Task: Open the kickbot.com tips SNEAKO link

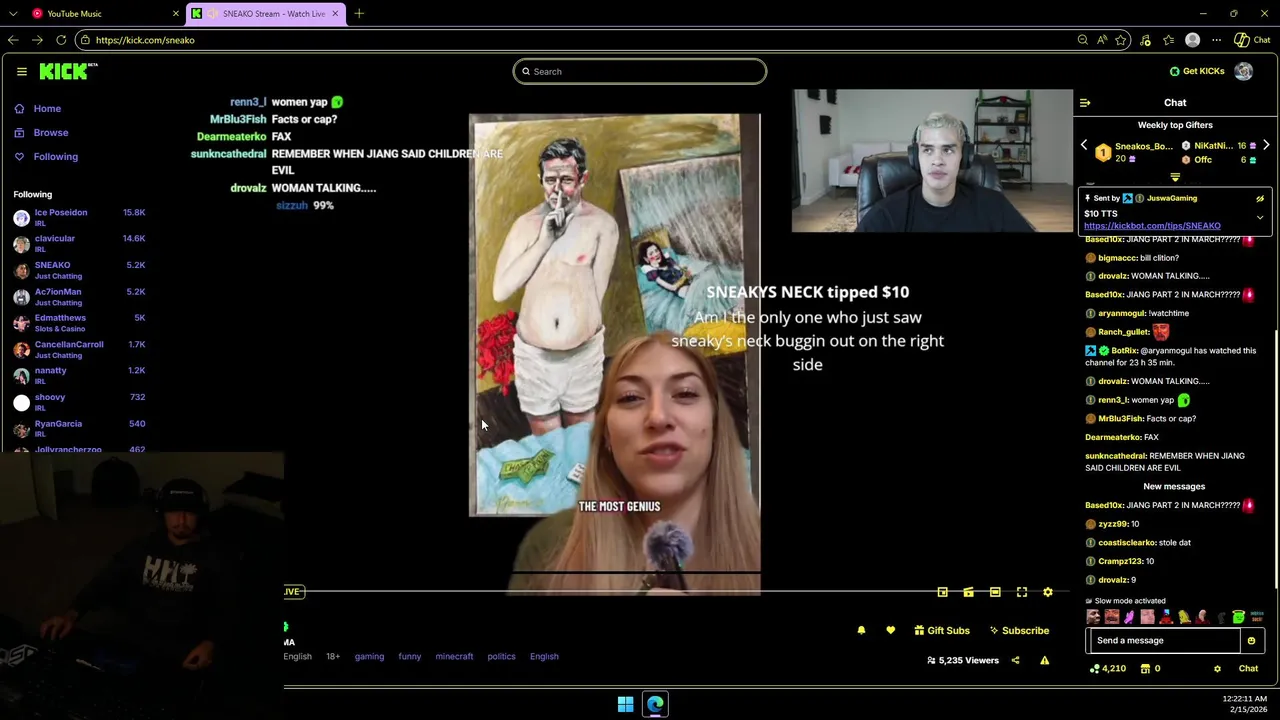Action: tap(1152, 226)
